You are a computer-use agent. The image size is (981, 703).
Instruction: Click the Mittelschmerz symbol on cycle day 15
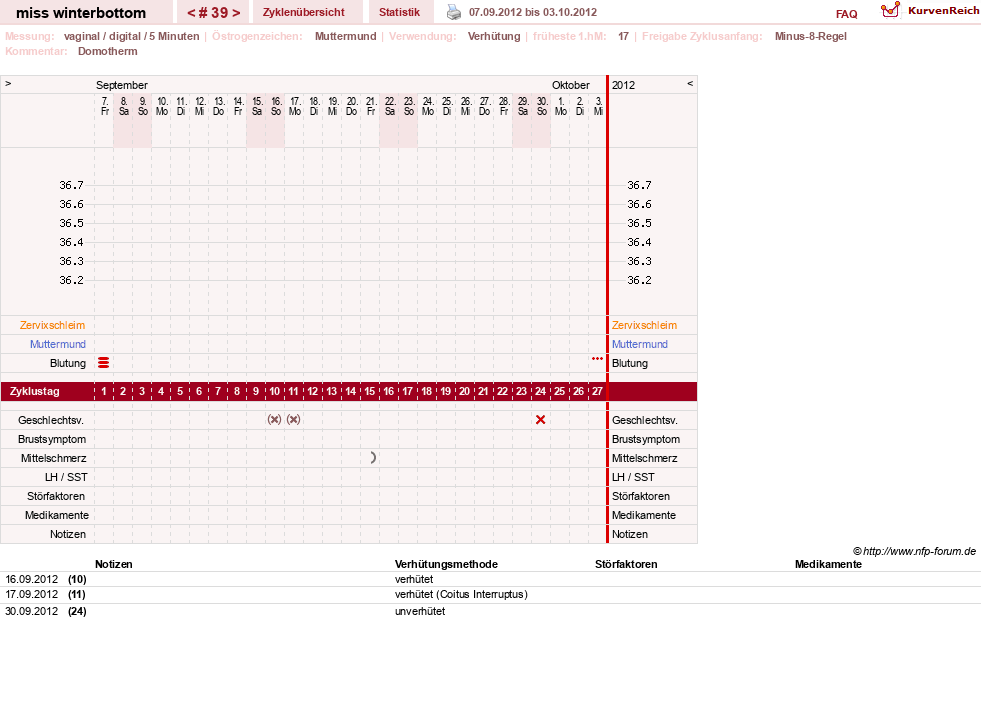tap(373, 458)
